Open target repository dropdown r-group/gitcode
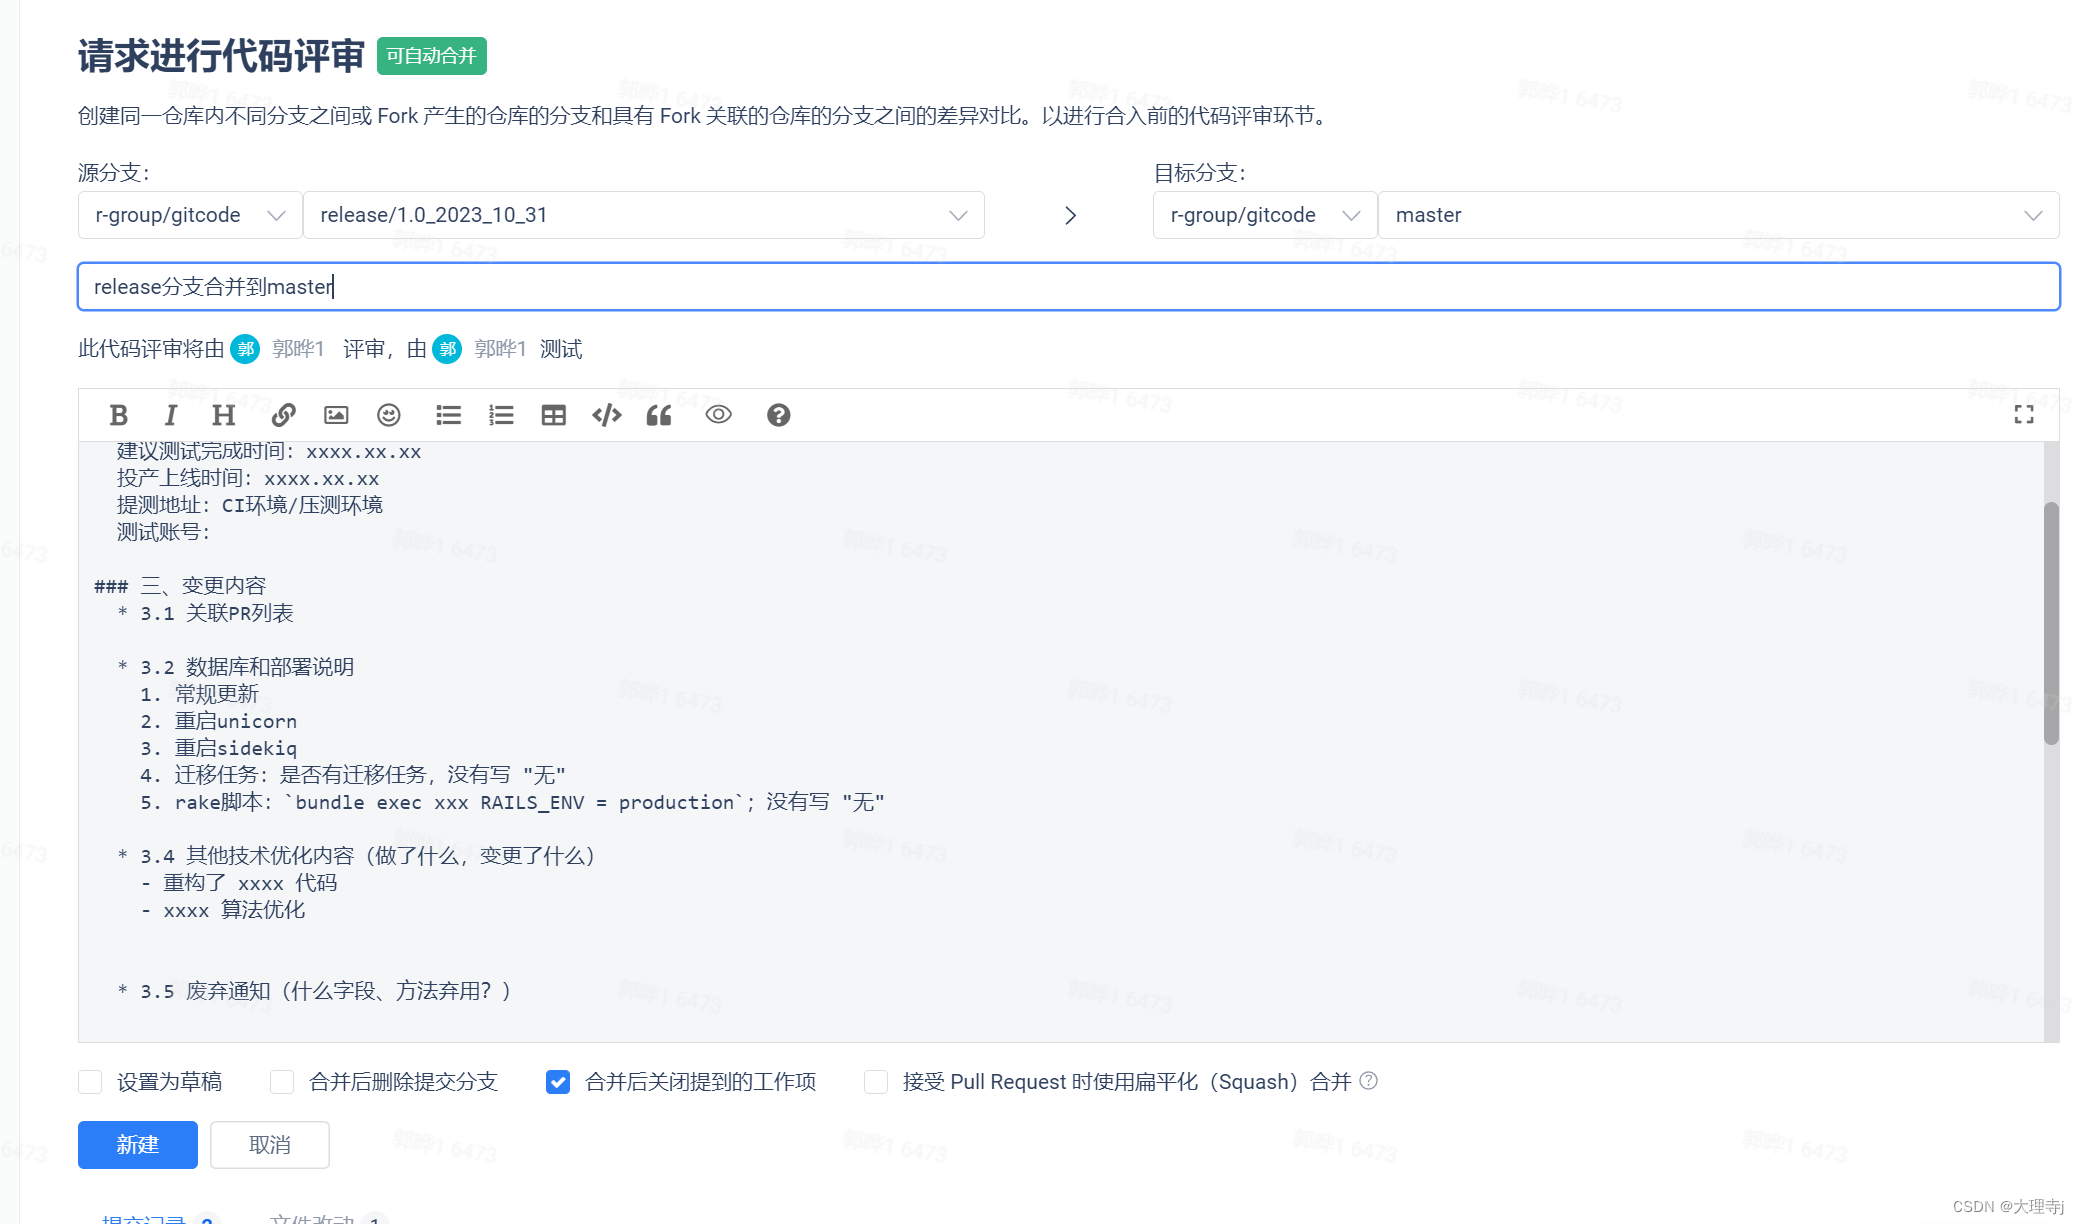Image resolution: width=2079 pixels, height=1224 pixels. (x=1265, y=215)
